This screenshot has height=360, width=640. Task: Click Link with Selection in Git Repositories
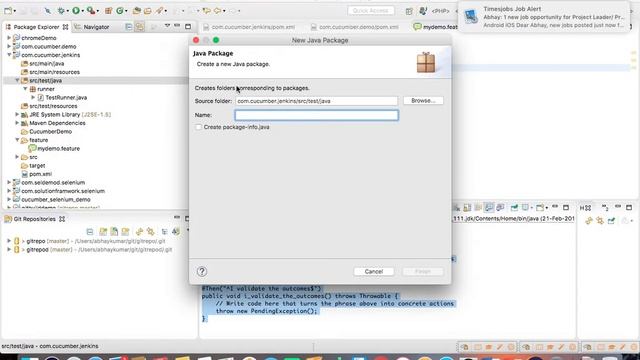[x=151, y=232]
